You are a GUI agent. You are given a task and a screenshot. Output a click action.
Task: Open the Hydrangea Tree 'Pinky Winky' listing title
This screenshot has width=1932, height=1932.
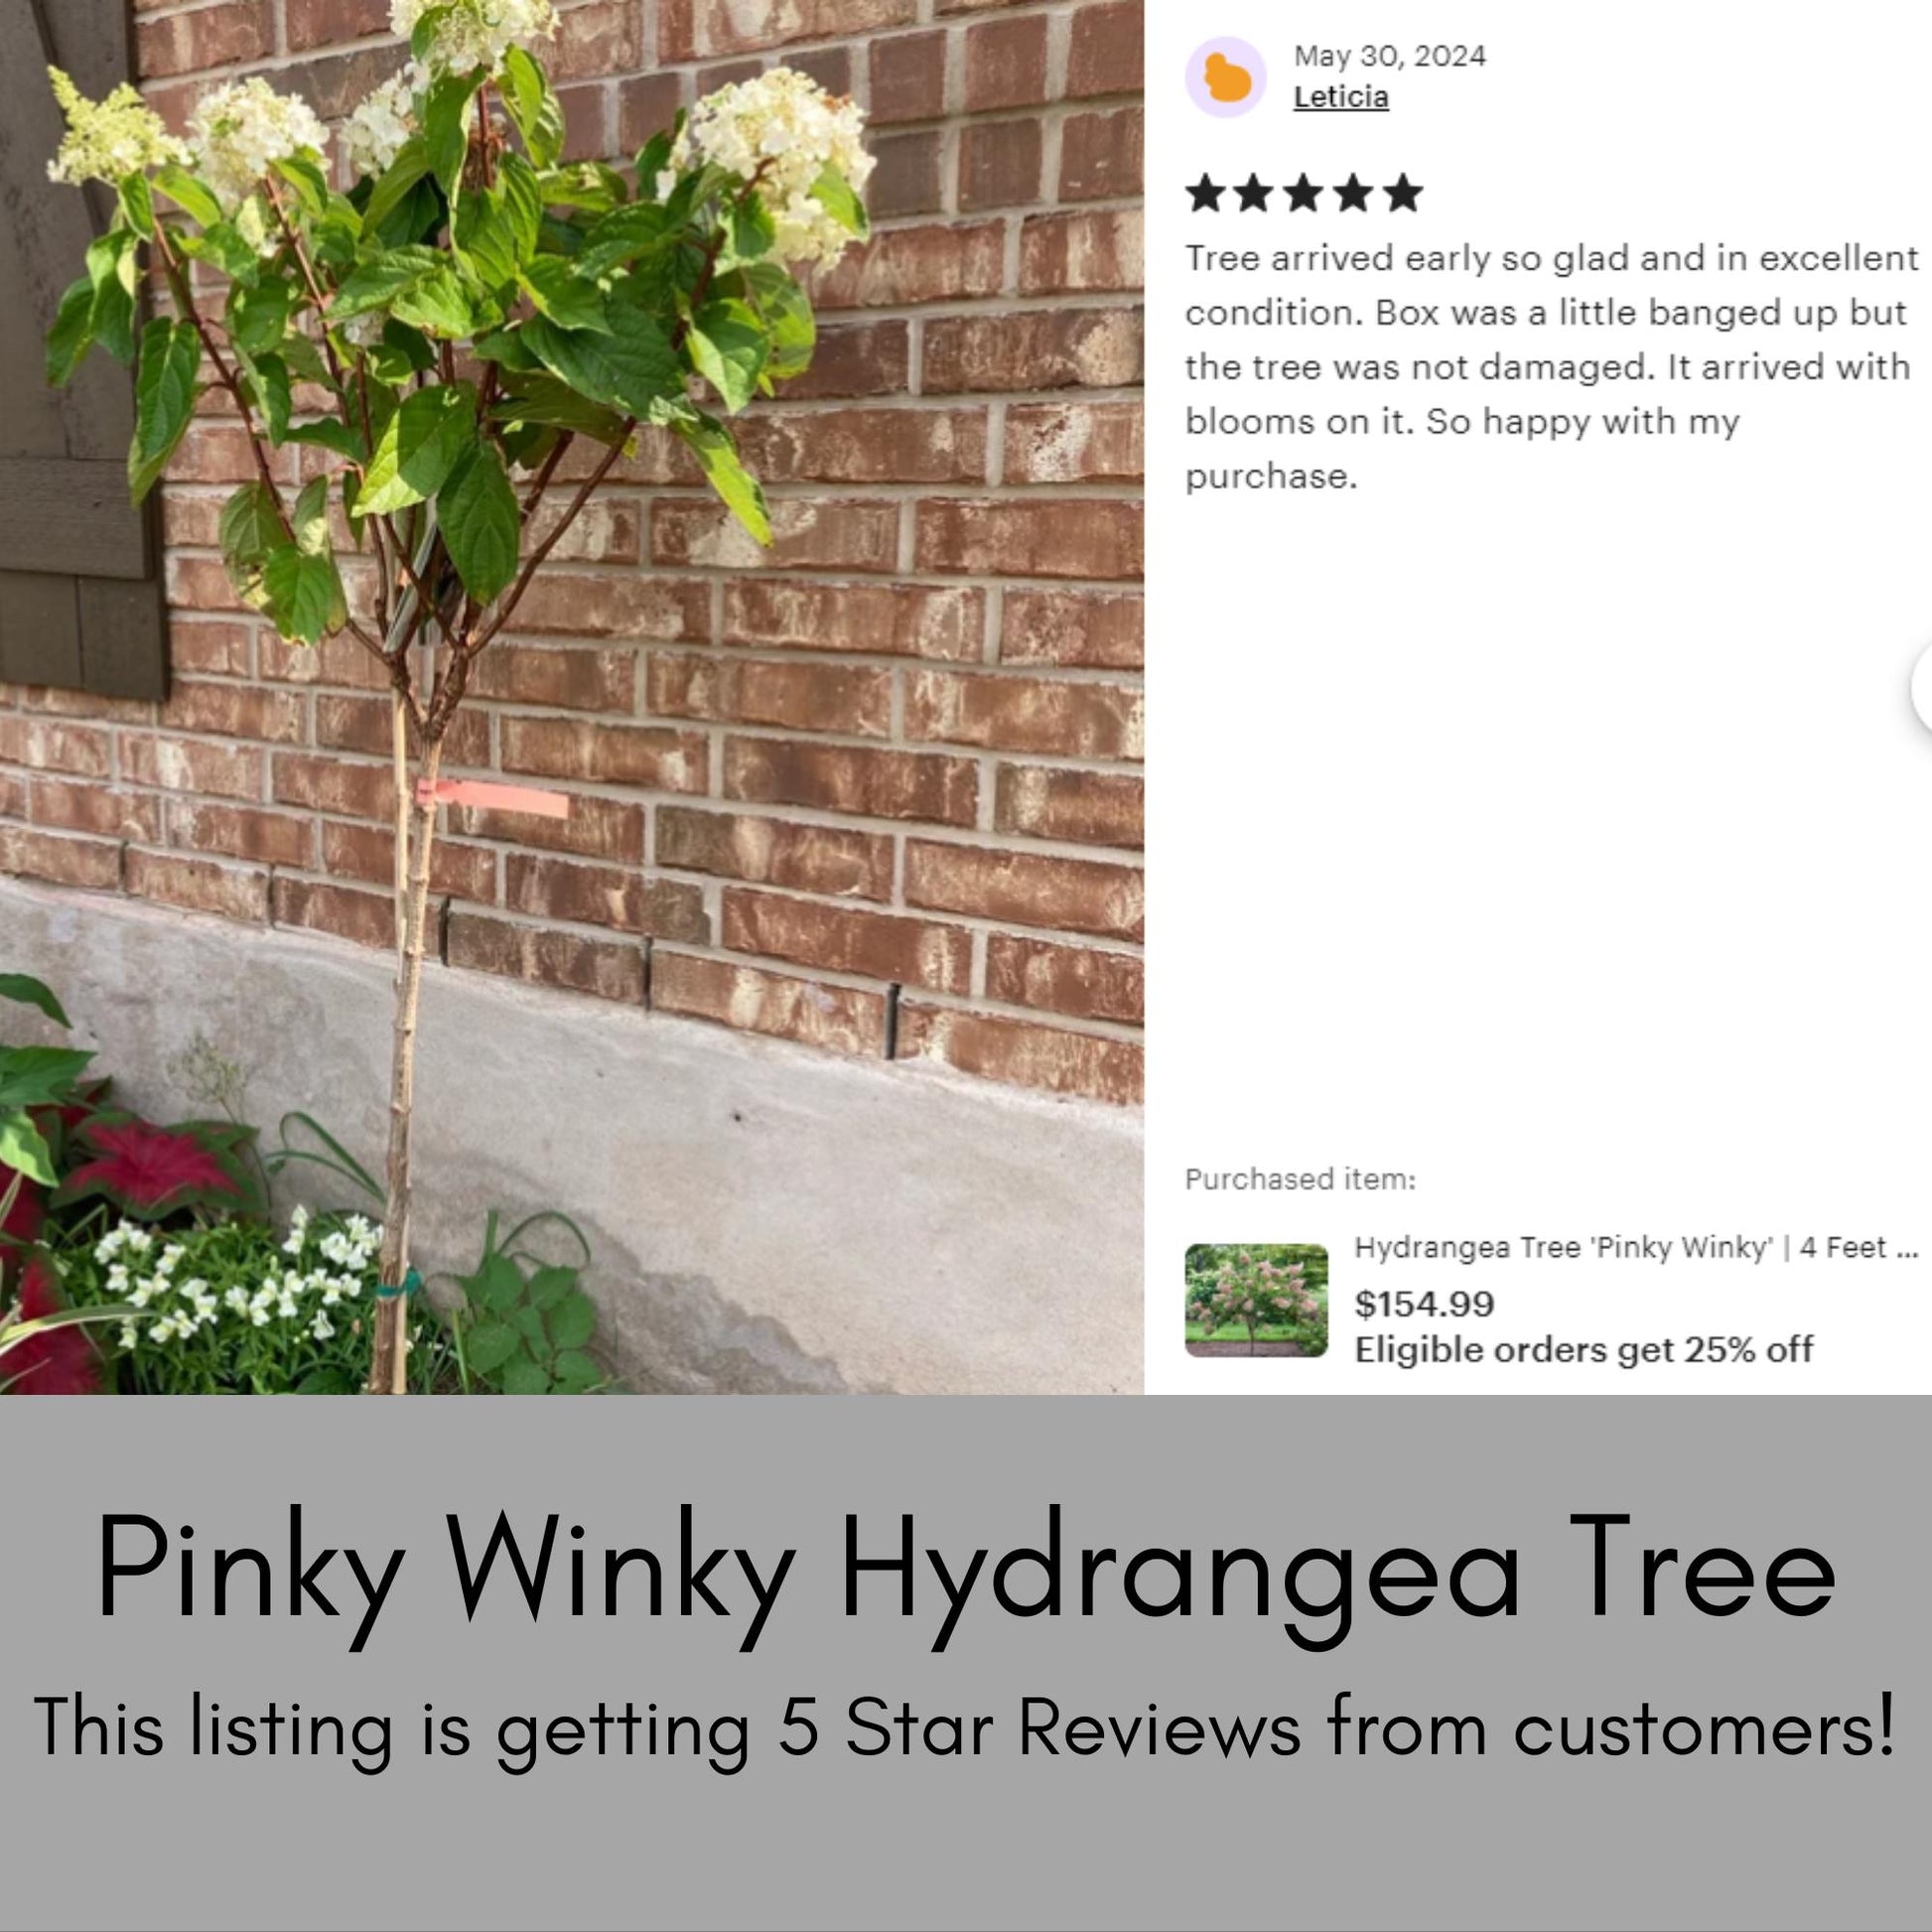pyautogui.click(x=1635, y=1248)
